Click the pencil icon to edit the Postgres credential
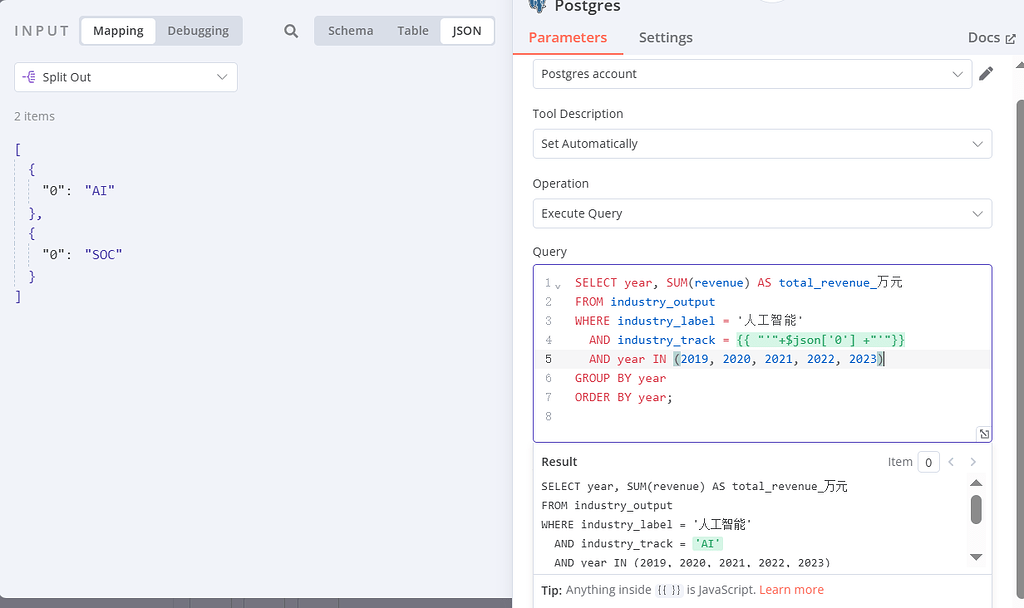The width and height of the screenshot is (1024, 608). pos(988,73)
